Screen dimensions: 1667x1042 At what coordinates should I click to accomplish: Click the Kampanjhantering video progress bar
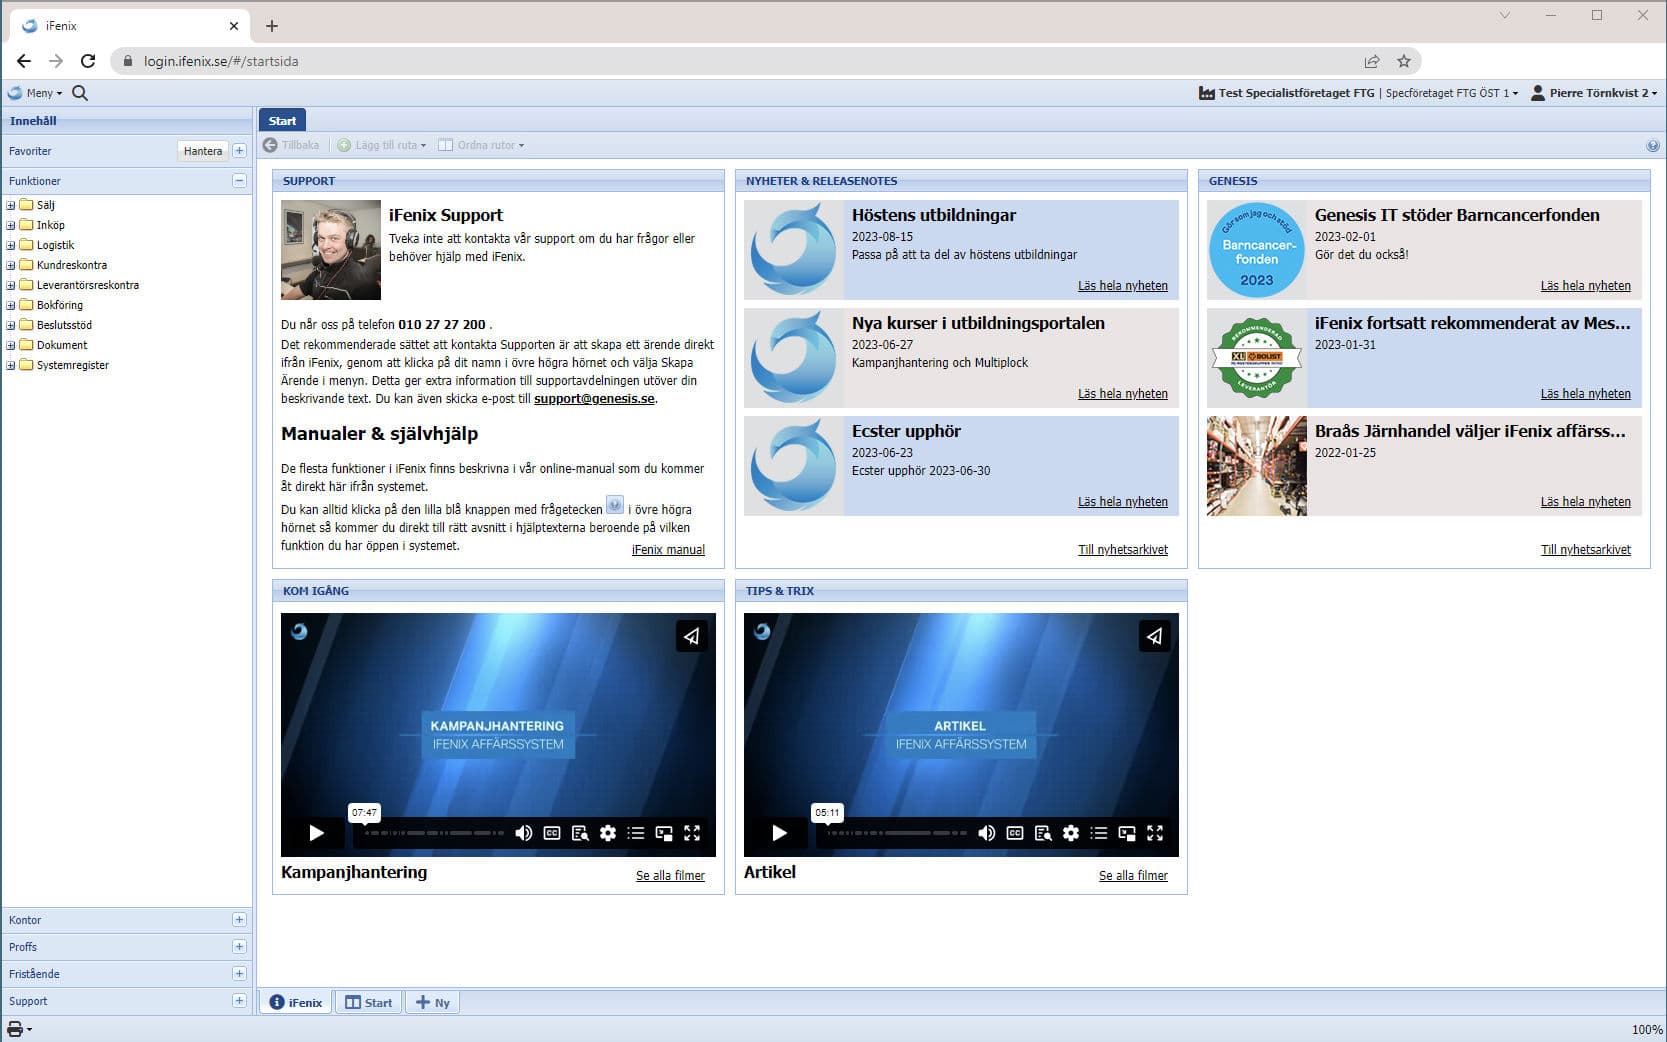pyautogui.click(x=434, y=833)
